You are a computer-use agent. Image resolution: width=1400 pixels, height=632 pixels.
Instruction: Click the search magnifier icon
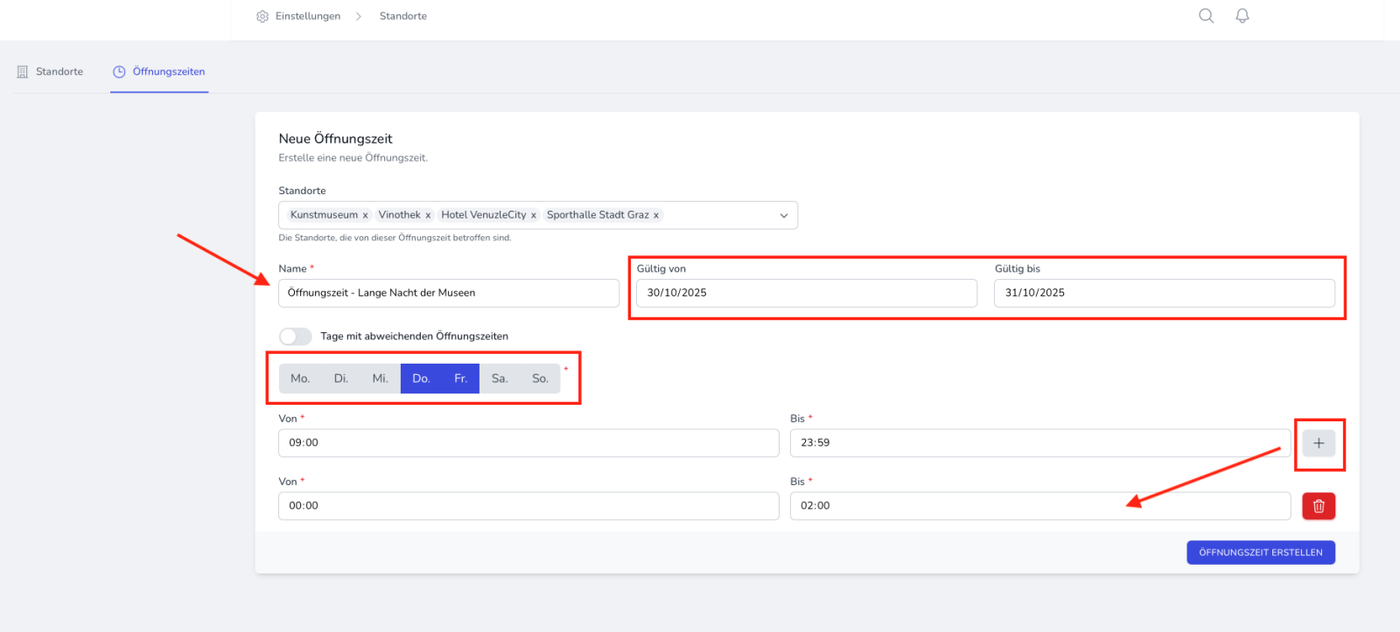[1206, 16]
